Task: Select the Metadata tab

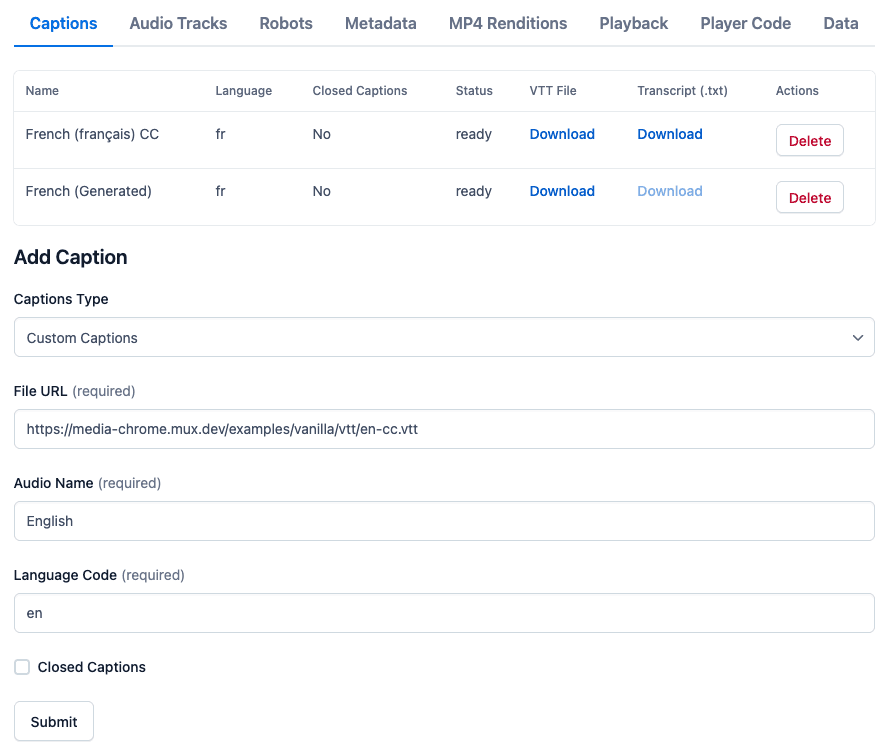Action: [x=381, y=23]
